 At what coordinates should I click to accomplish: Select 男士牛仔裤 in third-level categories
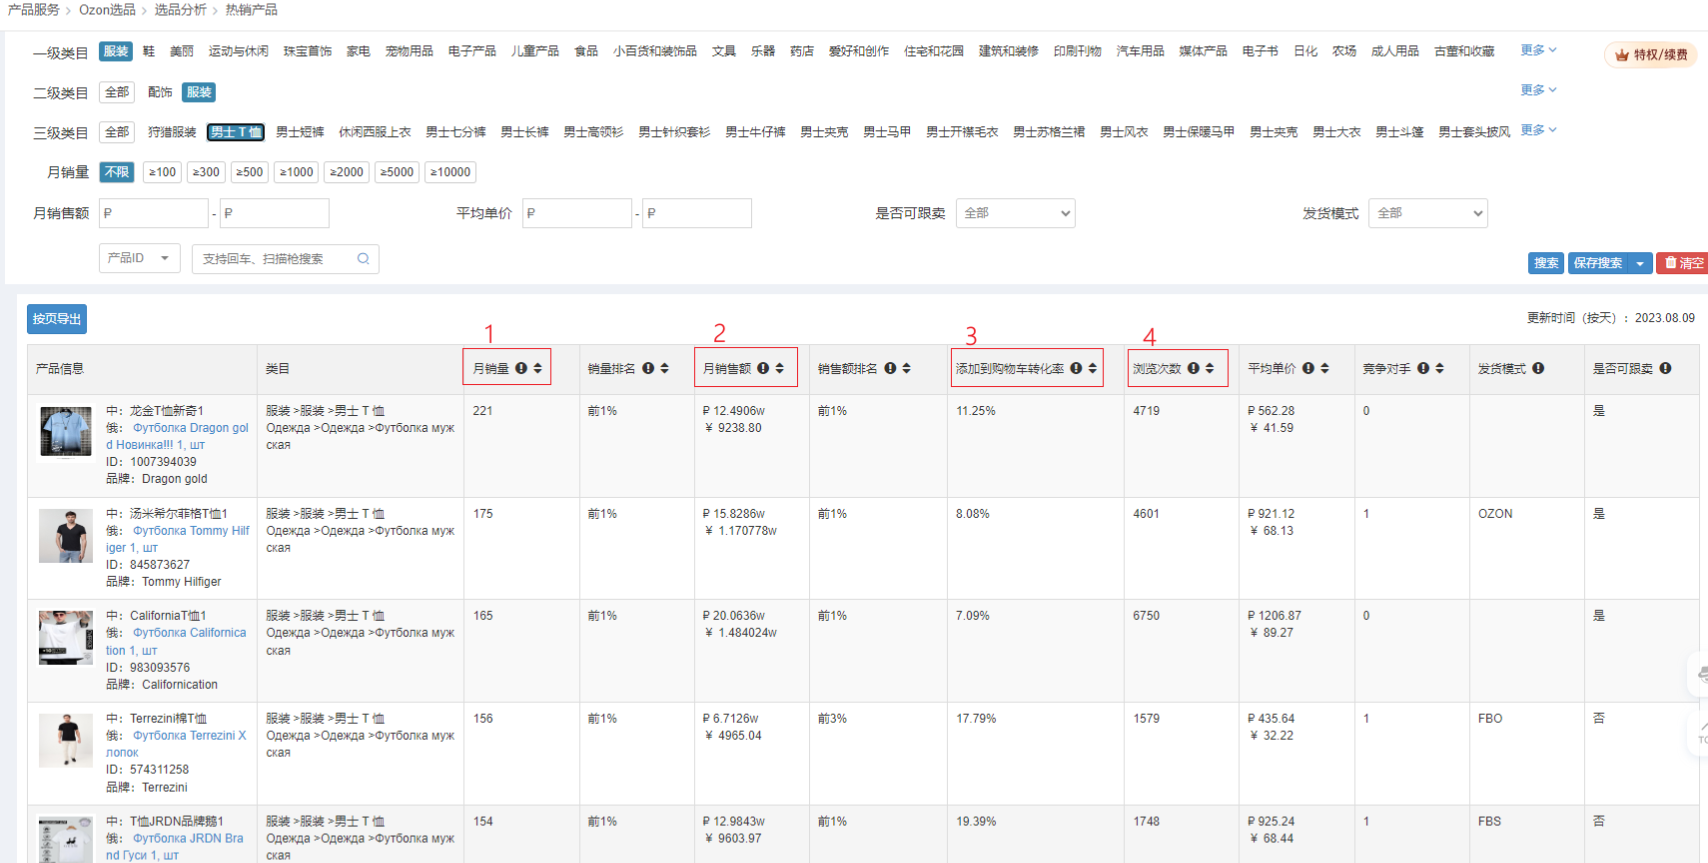click(755, 132)
